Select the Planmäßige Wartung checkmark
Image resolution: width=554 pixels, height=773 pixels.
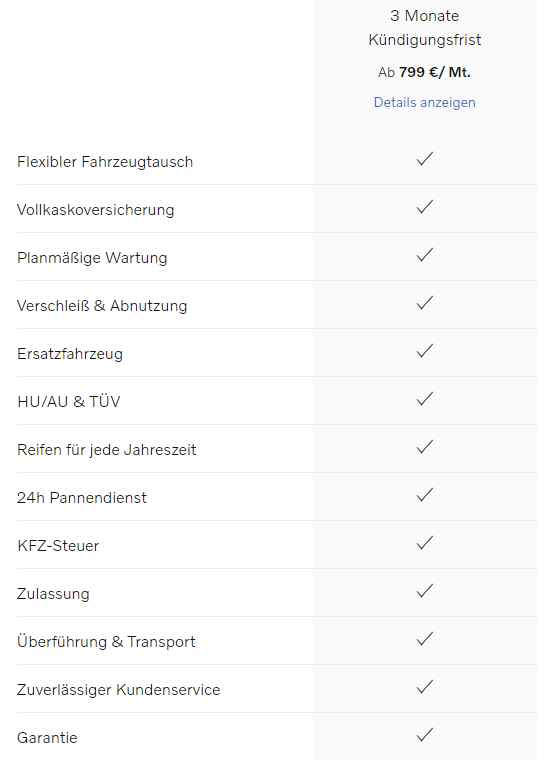point(424,255)
